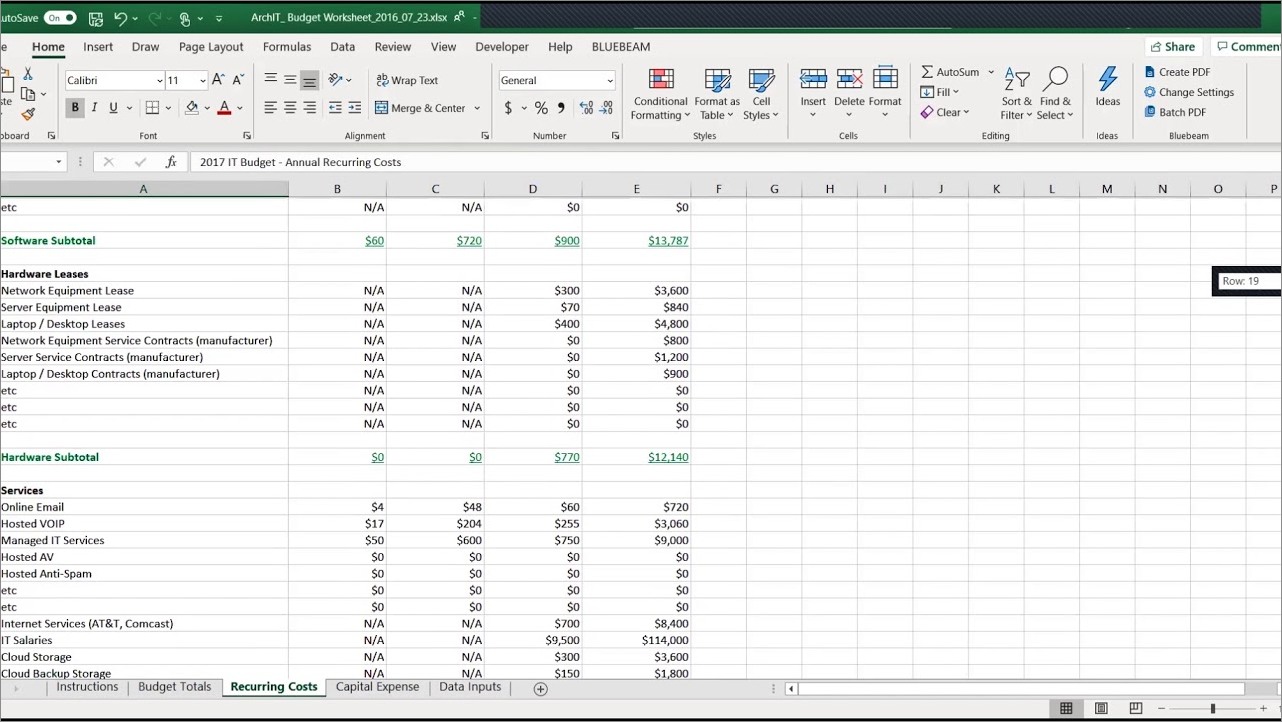1282x722 pixels.
Task: Toggle Bold formatting
Action: pyautogui.click(x=75, y=108)
